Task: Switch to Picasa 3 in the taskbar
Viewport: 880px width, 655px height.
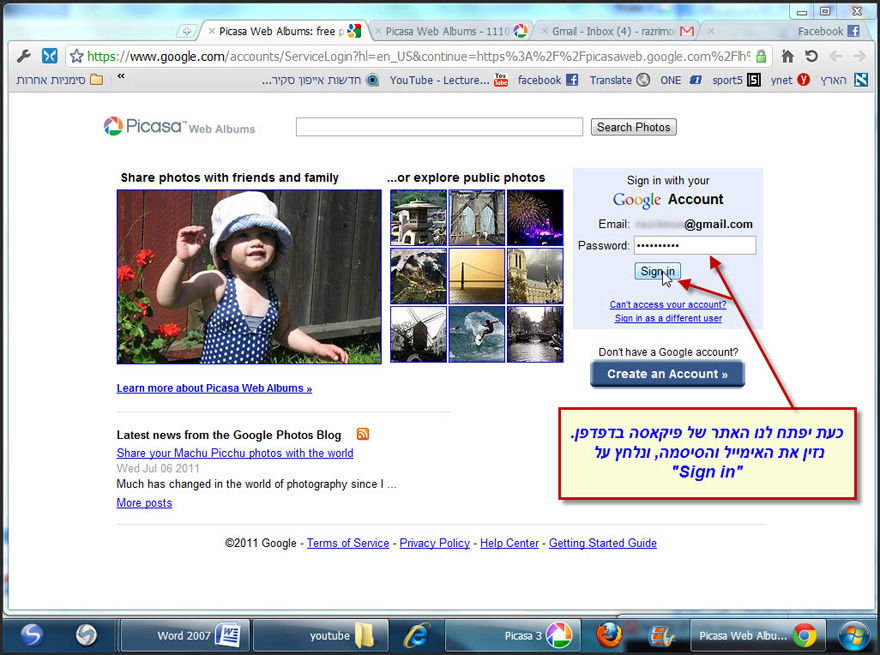Action: tap(515, 635)
